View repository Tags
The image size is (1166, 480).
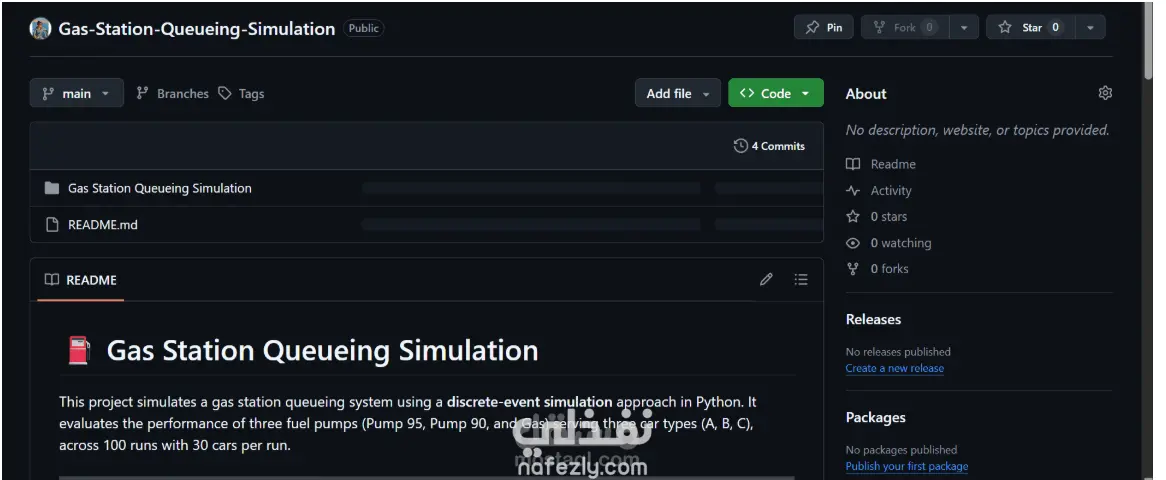[241, 94]
